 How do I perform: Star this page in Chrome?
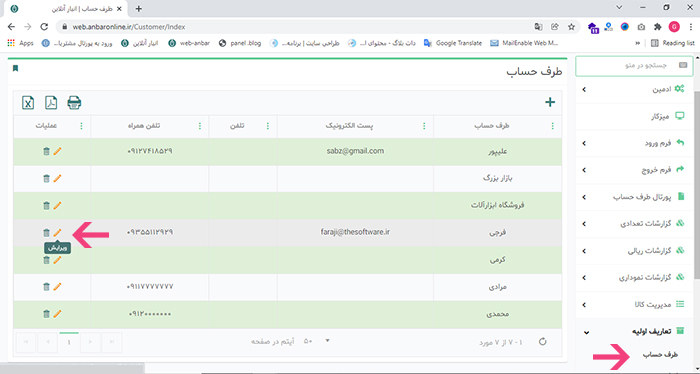coord(571,27)
